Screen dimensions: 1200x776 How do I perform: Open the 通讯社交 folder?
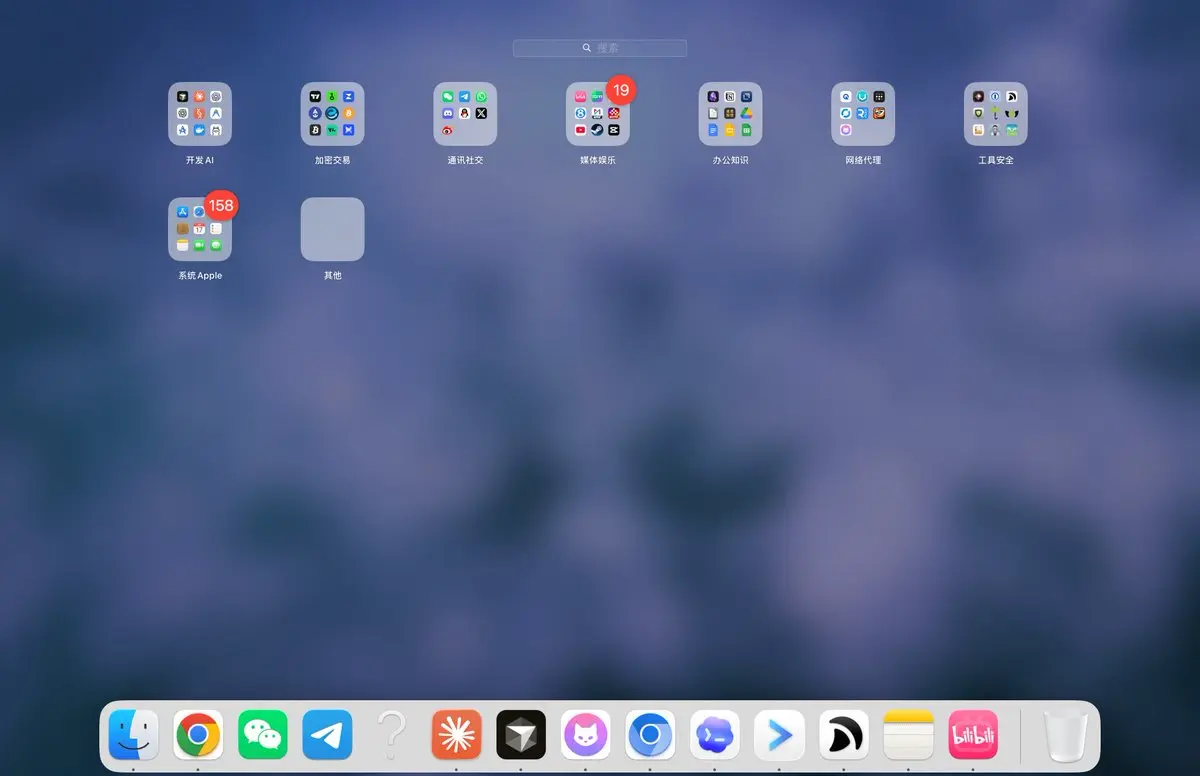tap(465, 114)
